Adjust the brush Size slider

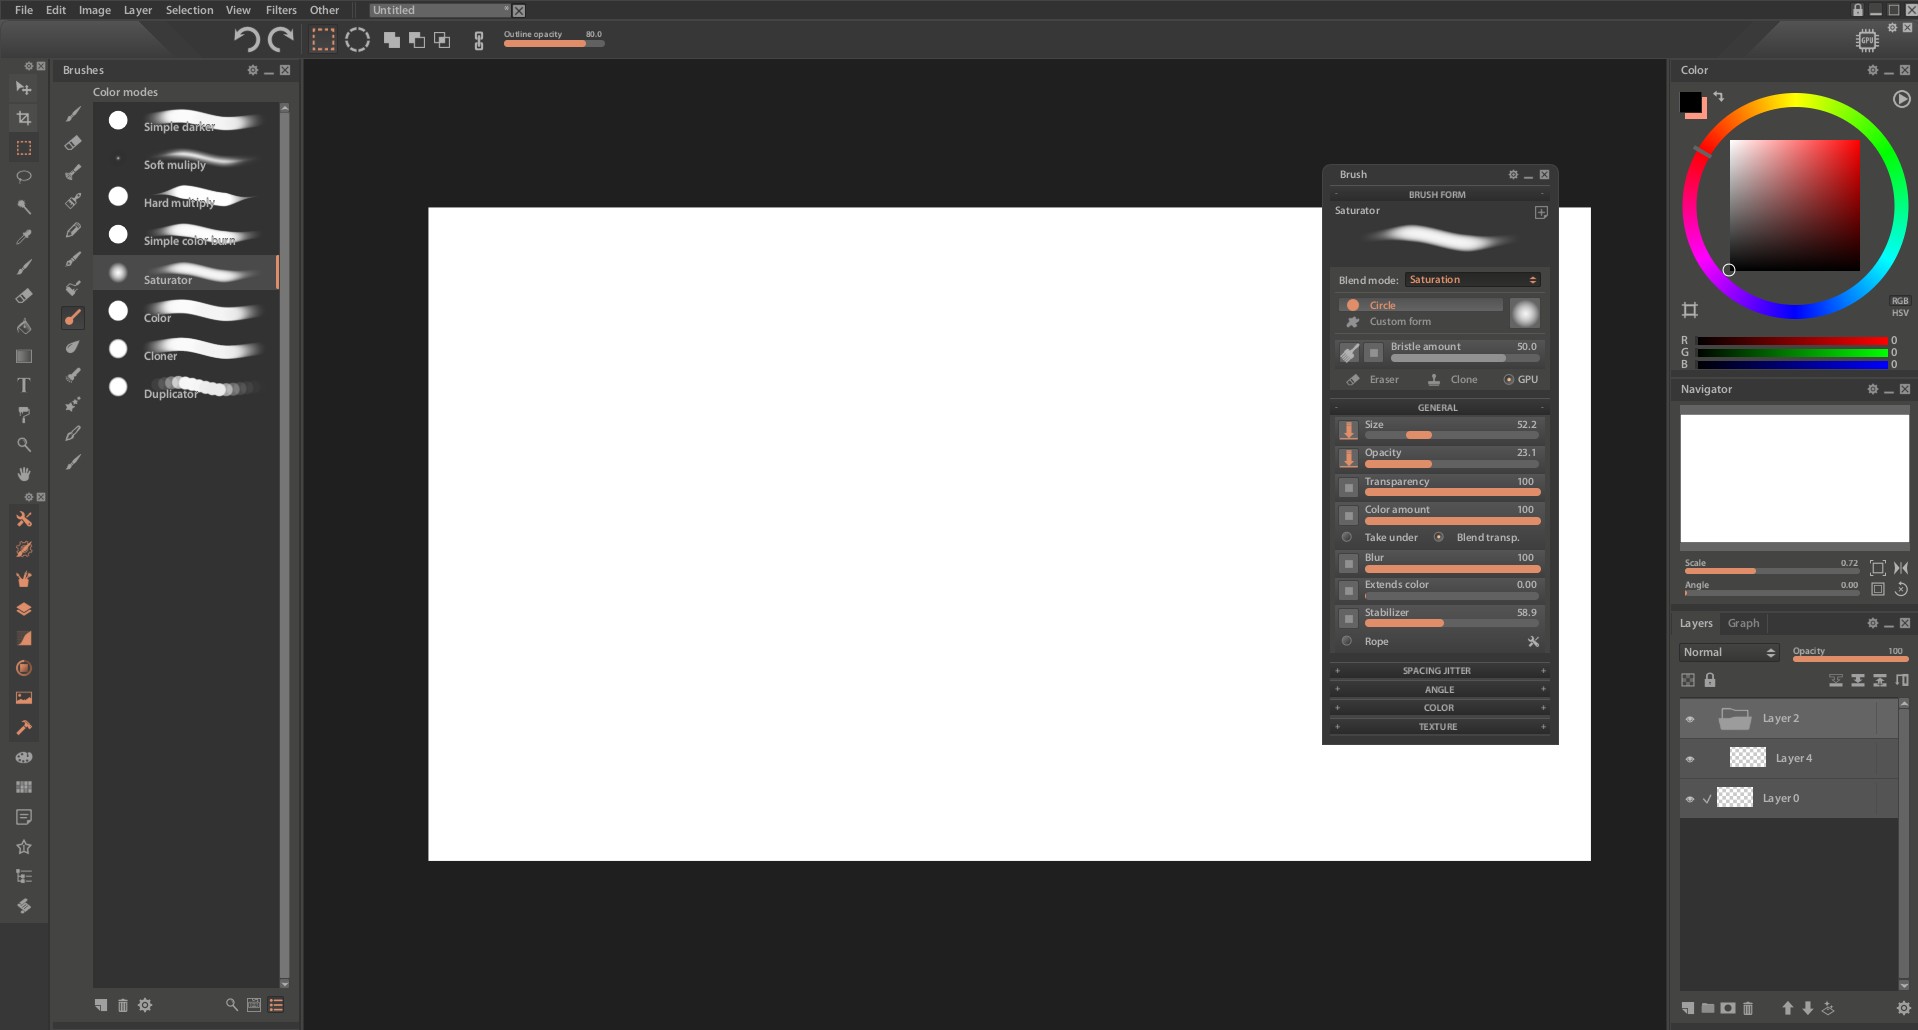pos(1452,435)
